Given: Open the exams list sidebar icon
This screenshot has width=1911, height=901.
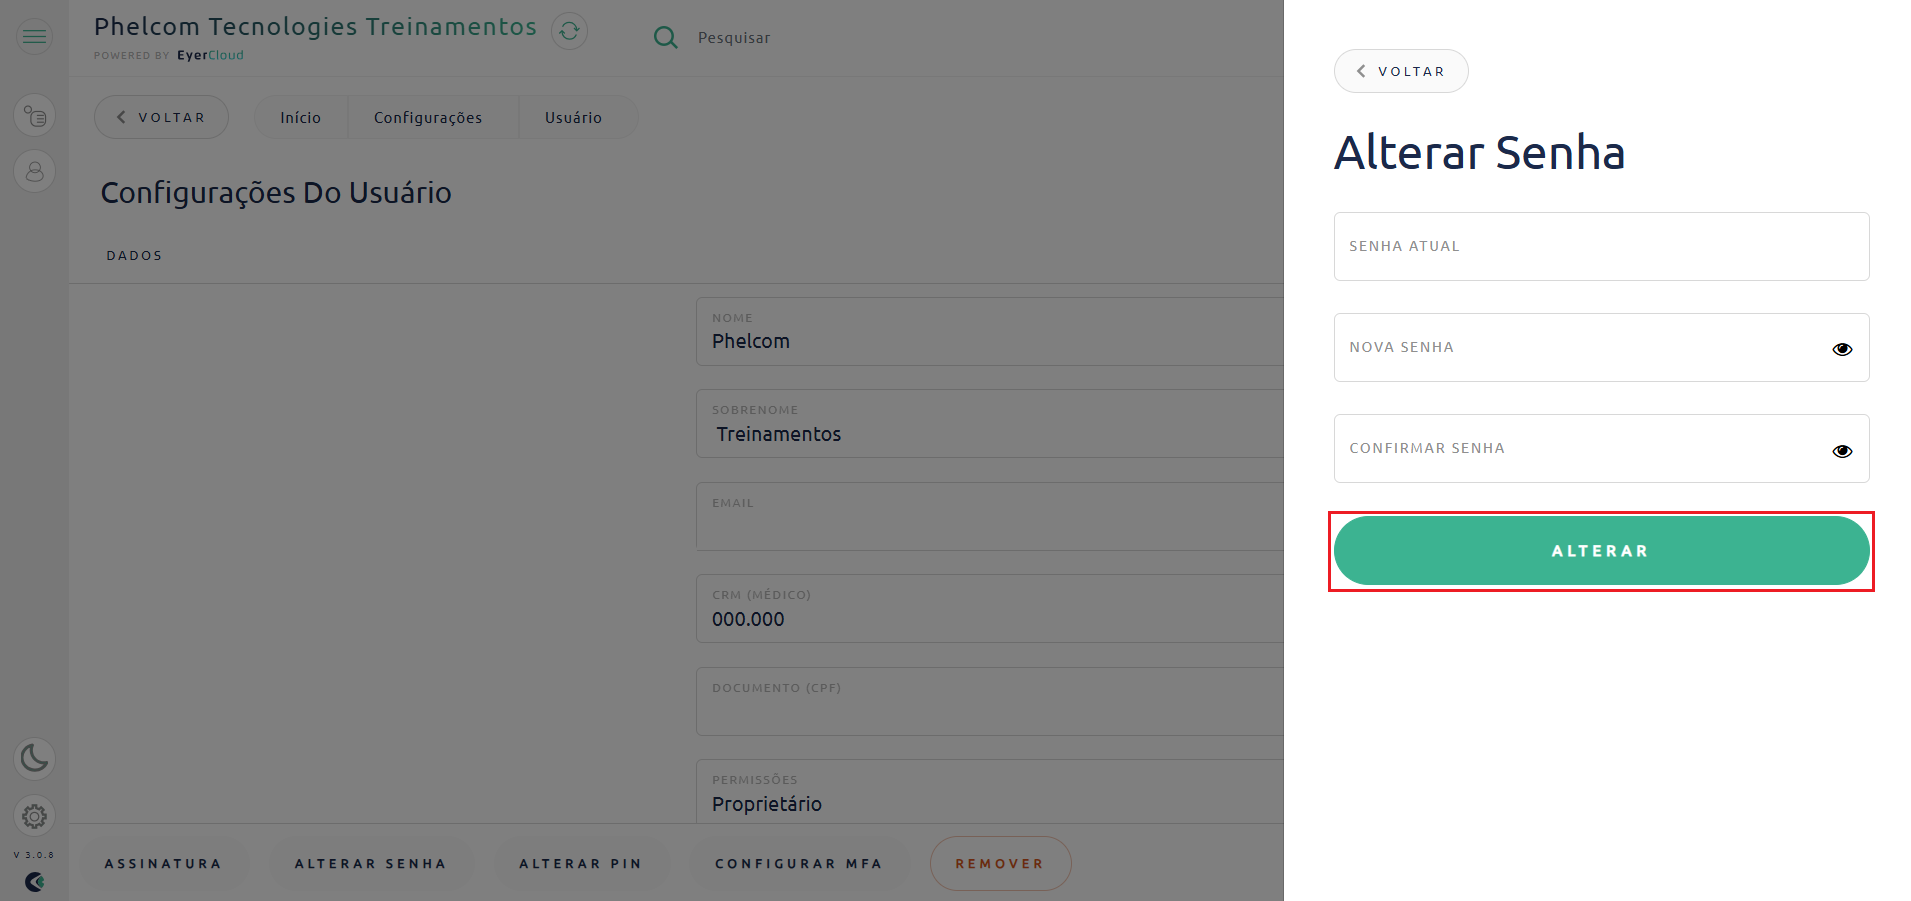Looking at the screenshot, I should pos(34,116).
